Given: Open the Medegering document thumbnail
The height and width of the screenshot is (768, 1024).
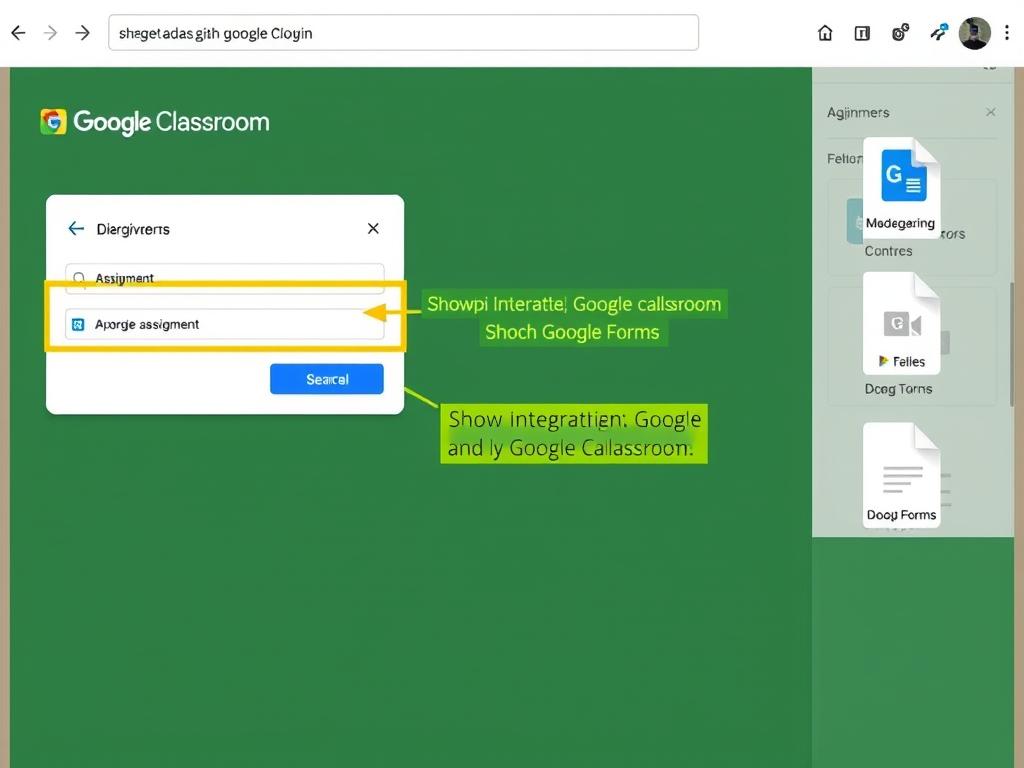Looking at the screenshot, I should [x=901, y=187].
